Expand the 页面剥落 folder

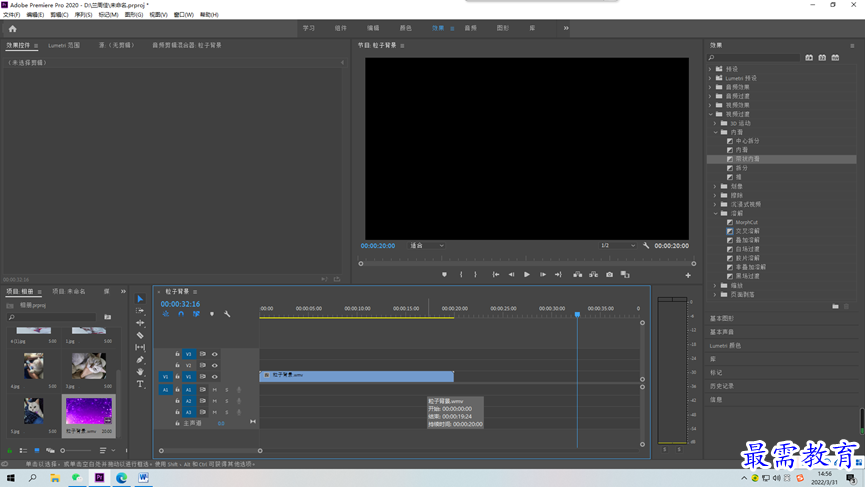(716, 295)
